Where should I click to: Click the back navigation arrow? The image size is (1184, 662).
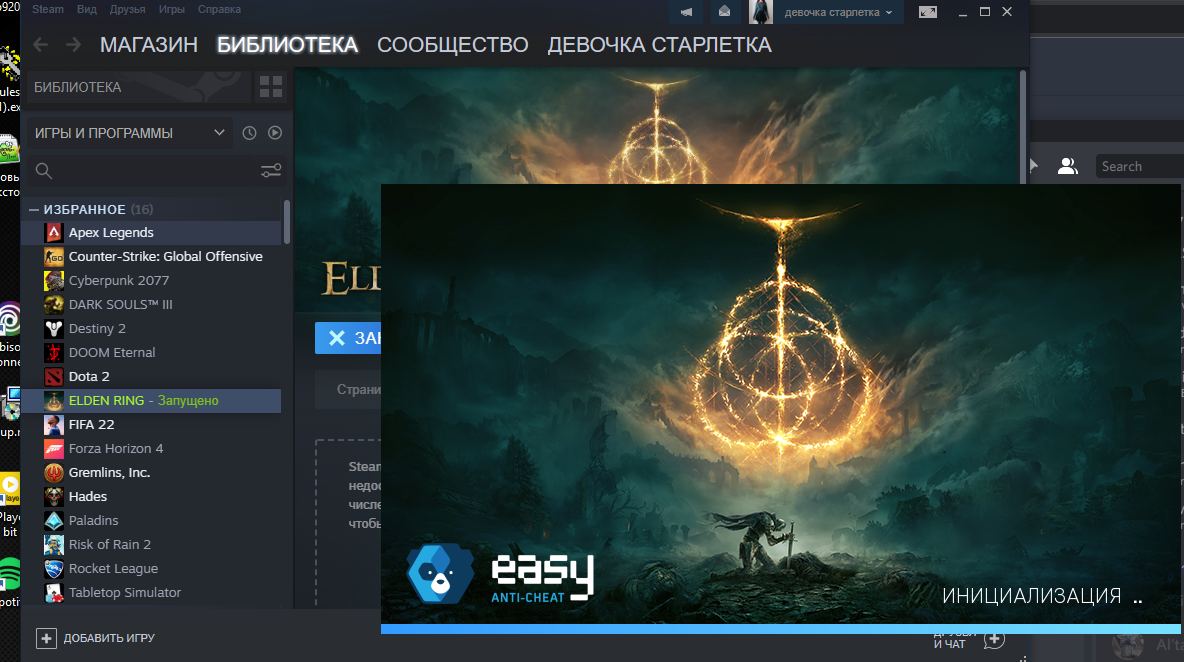(x=40, y=44)
